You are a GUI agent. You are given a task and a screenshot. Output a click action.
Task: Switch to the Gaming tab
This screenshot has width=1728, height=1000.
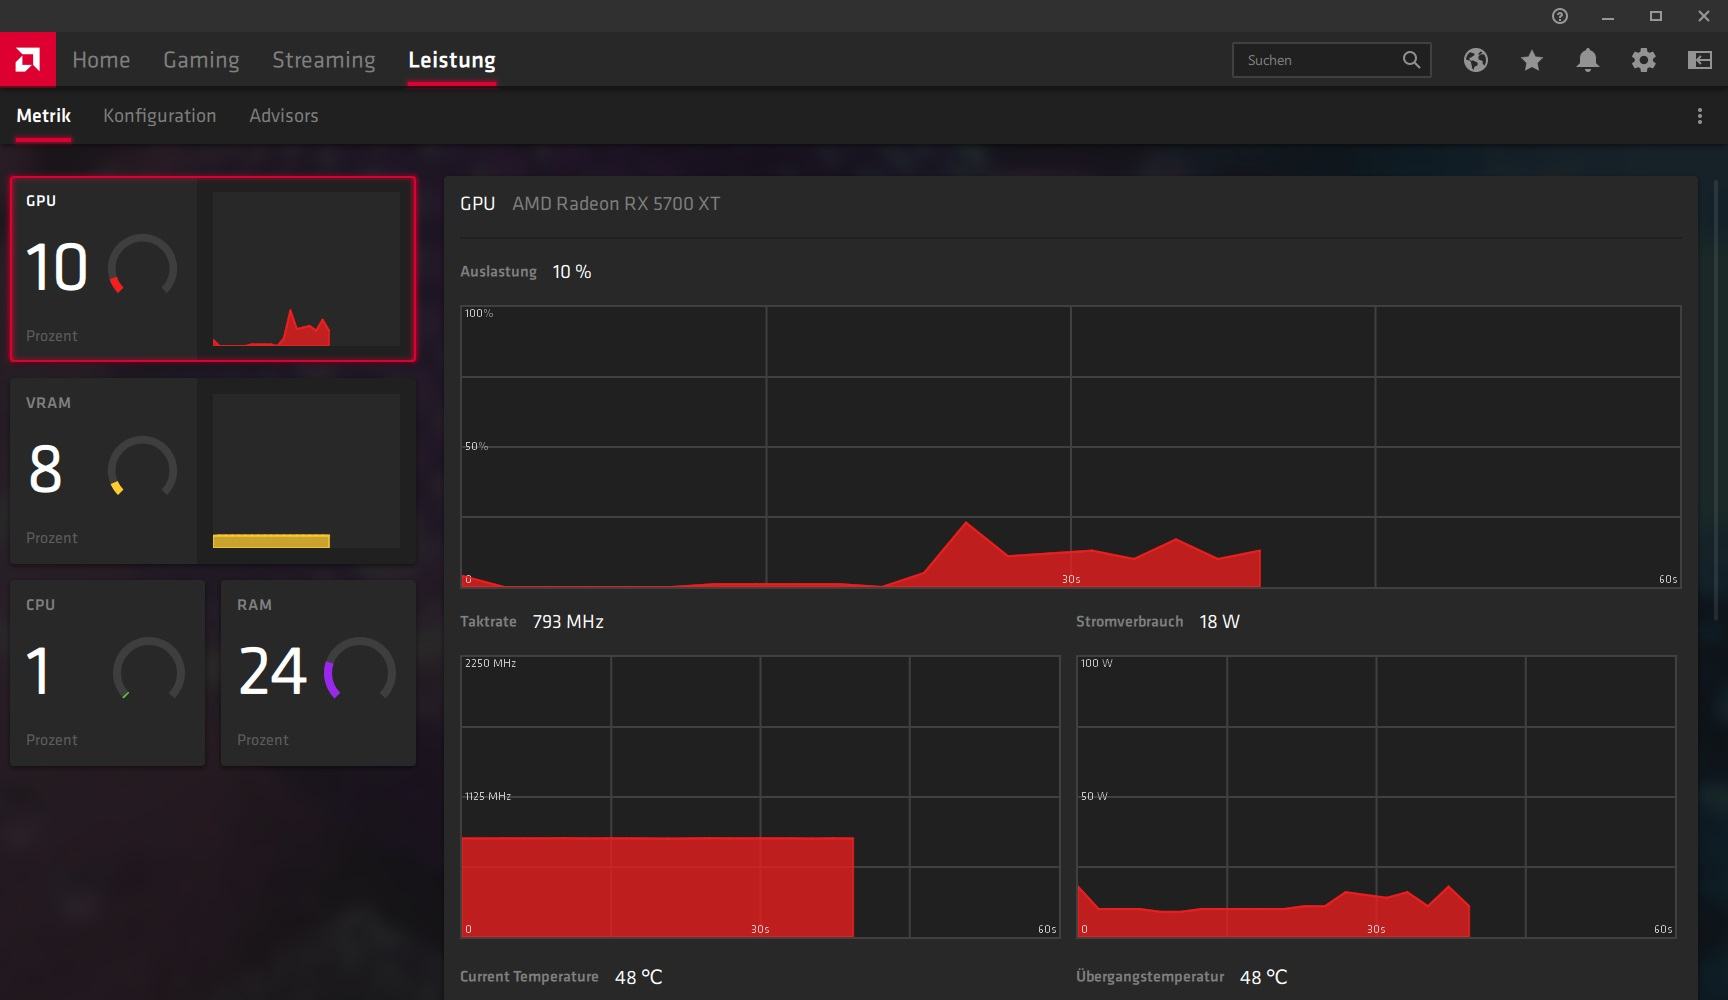click(x=201, y=60)
